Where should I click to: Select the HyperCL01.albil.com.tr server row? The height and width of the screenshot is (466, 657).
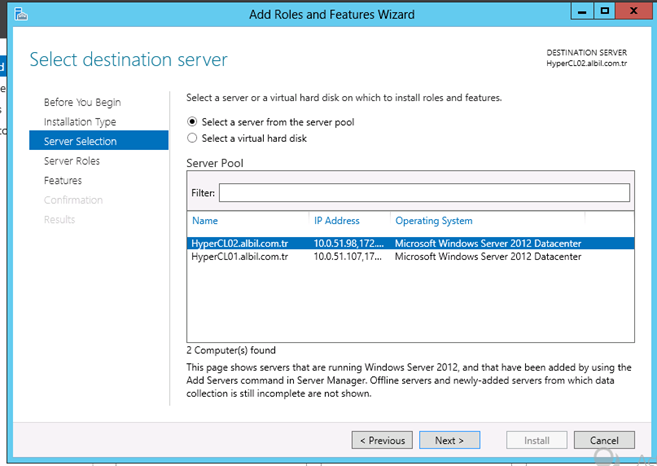coord(411,256)
